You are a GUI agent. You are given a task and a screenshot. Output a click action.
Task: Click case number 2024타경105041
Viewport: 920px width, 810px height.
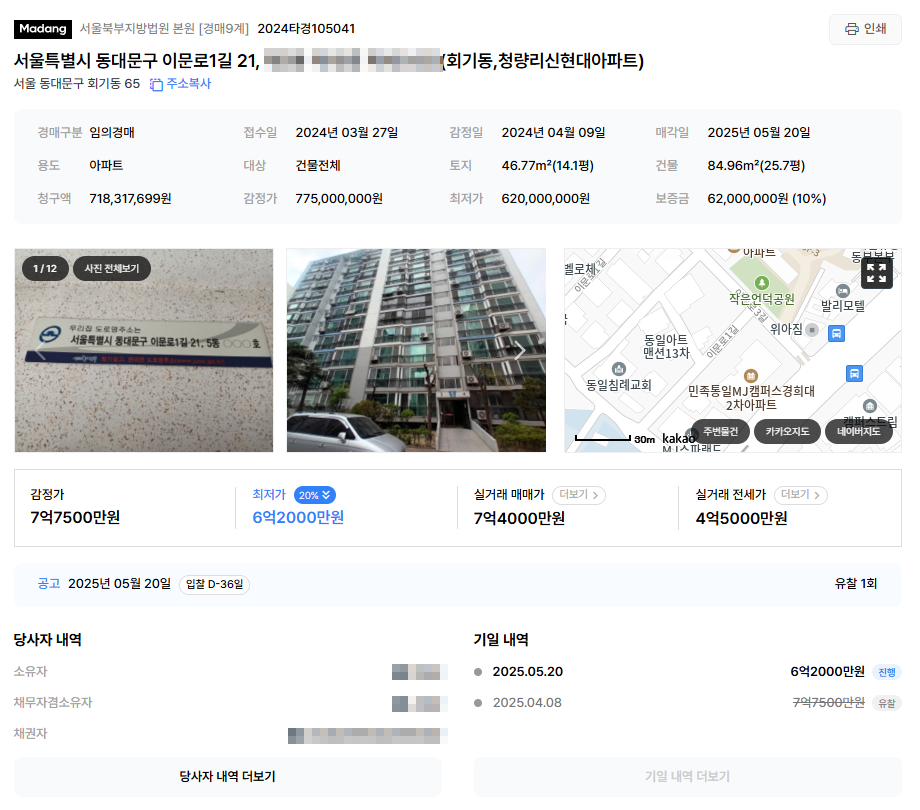pos(306,29)
